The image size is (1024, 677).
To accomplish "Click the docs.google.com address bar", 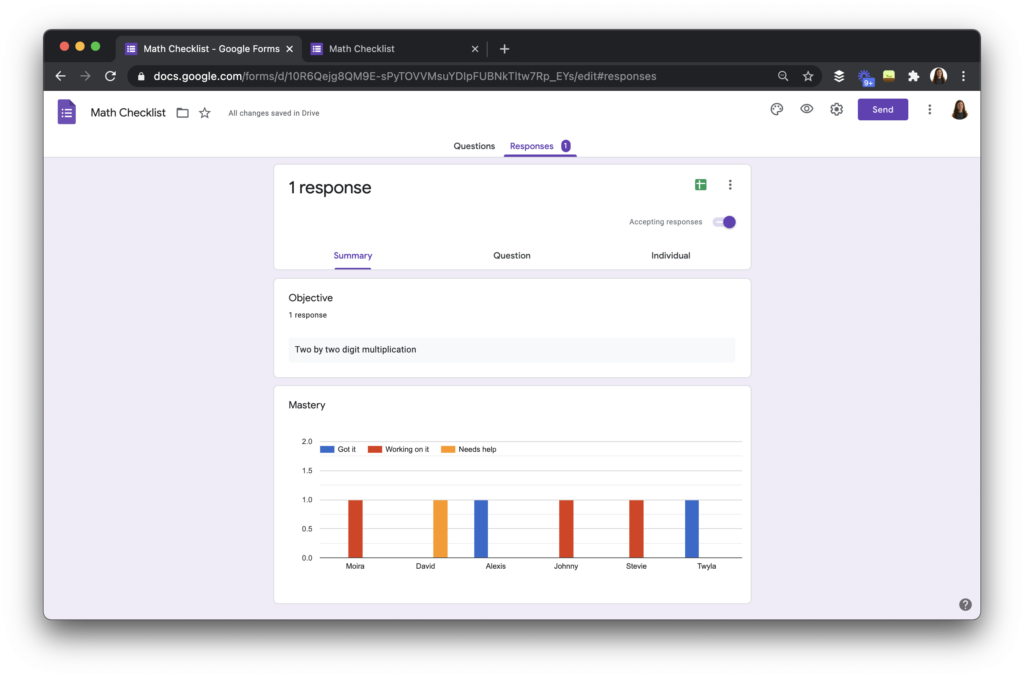I will tap(400, 75).
